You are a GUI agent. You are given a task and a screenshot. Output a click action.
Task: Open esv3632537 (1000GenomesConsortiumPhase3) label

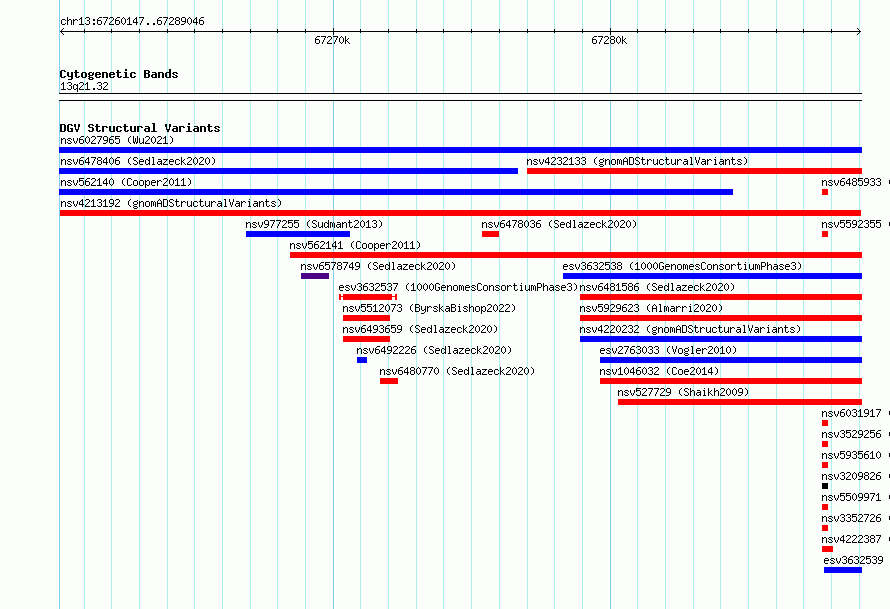click(458, 287)
